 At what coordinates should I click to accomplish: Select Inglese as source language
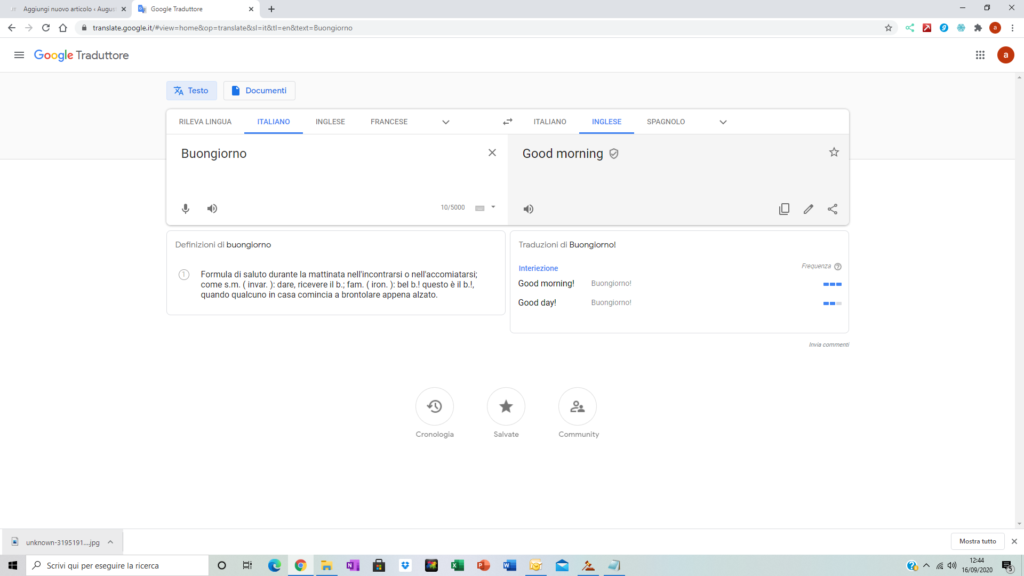pyautogui.click(x=330, y=122)
